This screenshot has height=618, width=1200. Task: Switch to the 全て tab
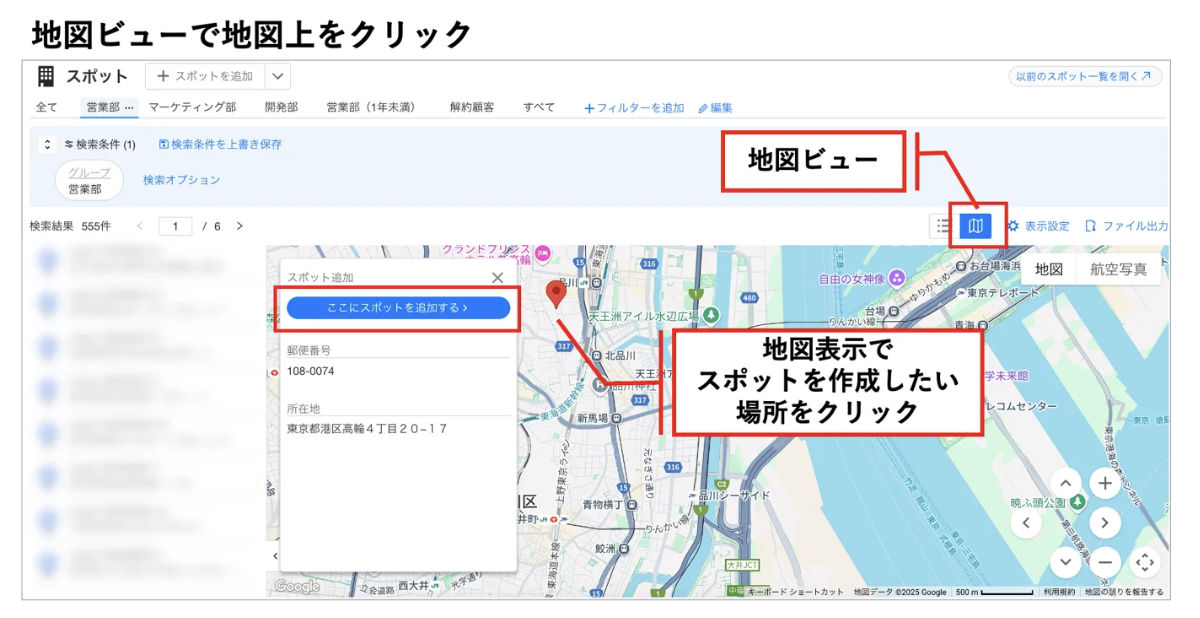(47, 107)
